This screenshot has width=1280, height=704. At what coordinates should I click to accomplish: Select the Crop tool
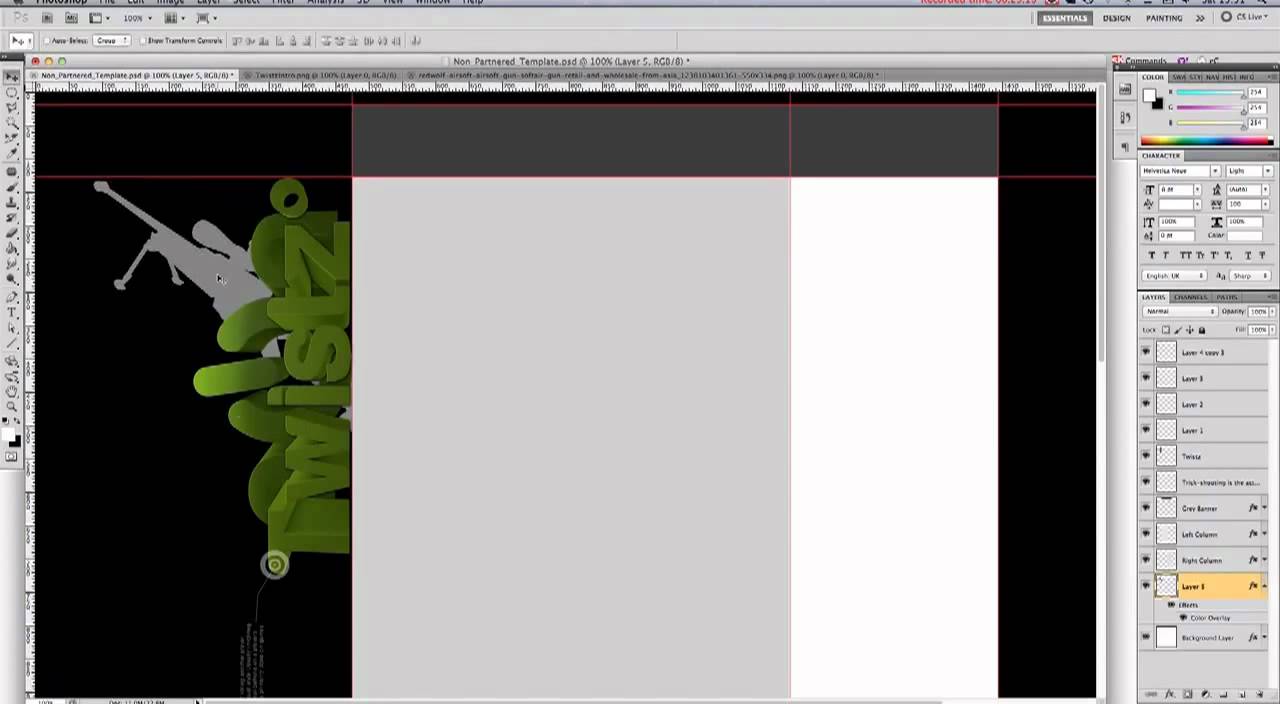13,138
